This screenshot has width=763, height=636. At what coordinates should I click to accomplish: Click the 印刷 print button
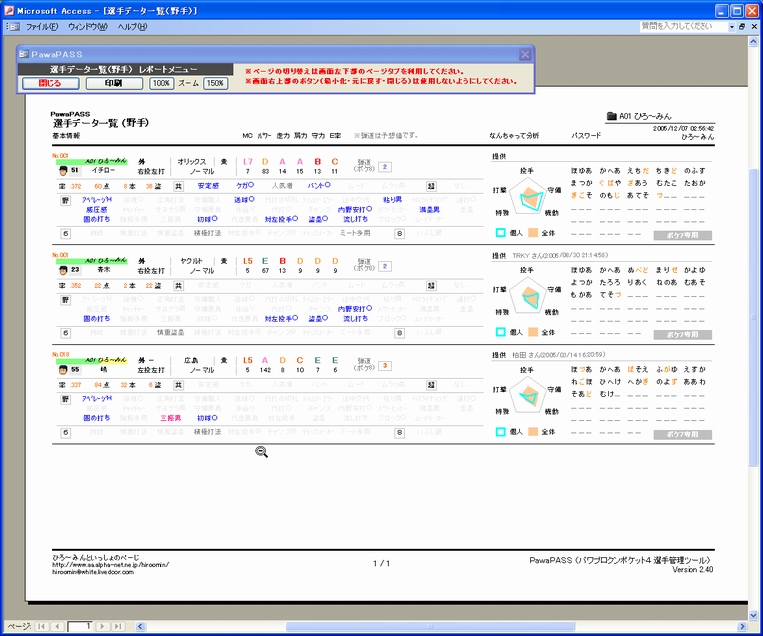tap(114, 83)
